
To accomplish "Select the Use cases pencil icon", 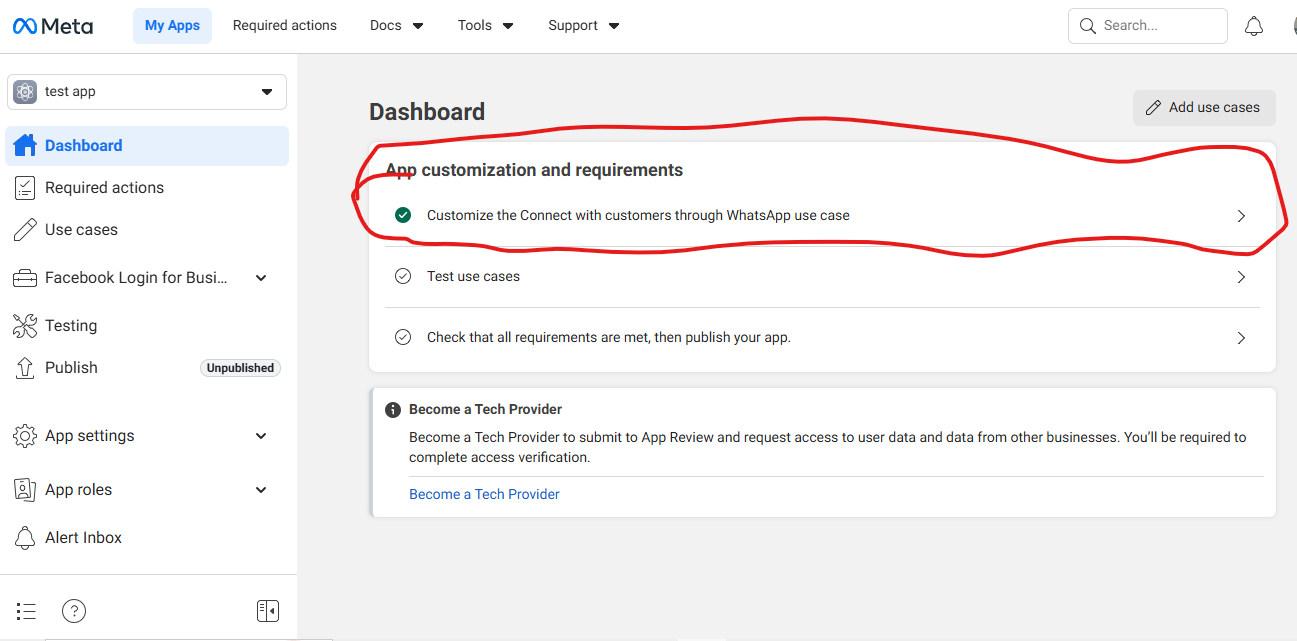I will (x=24, y=229).
